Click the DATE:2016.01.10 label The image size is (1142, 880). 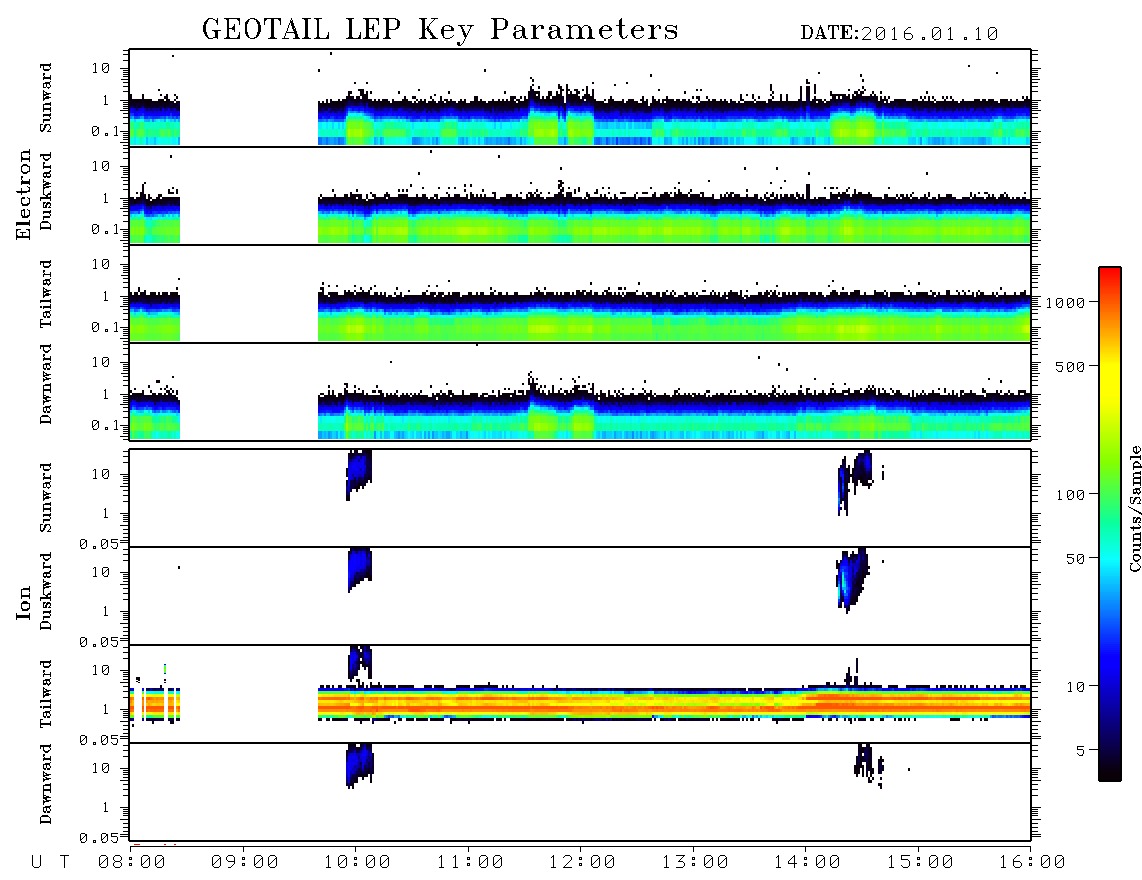(x=899, y=34)
